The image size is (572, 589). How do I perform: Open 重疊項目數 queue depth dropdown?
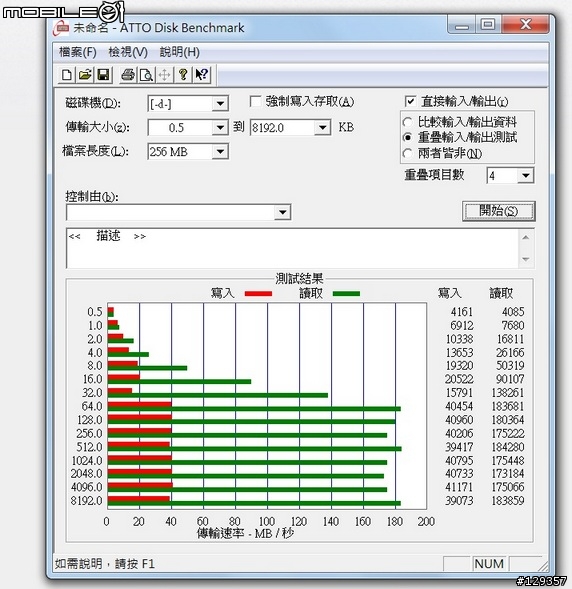click(x=525, y=175)
